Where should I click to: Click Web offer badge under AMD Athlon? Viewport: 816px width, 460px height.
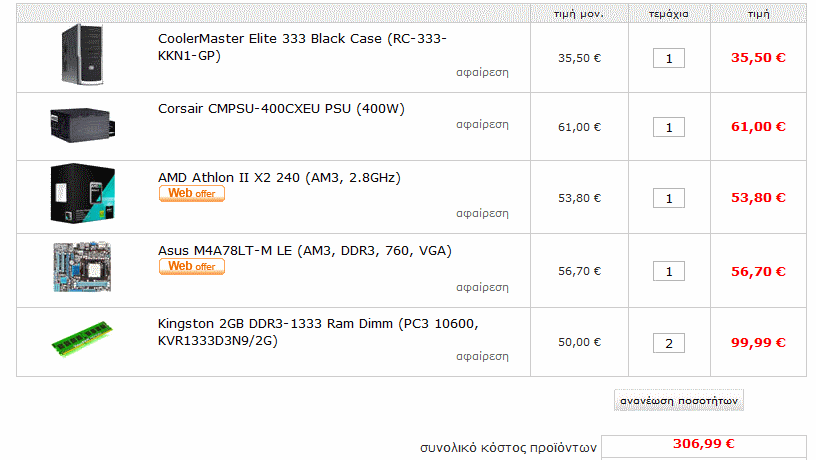coord(192,194)
